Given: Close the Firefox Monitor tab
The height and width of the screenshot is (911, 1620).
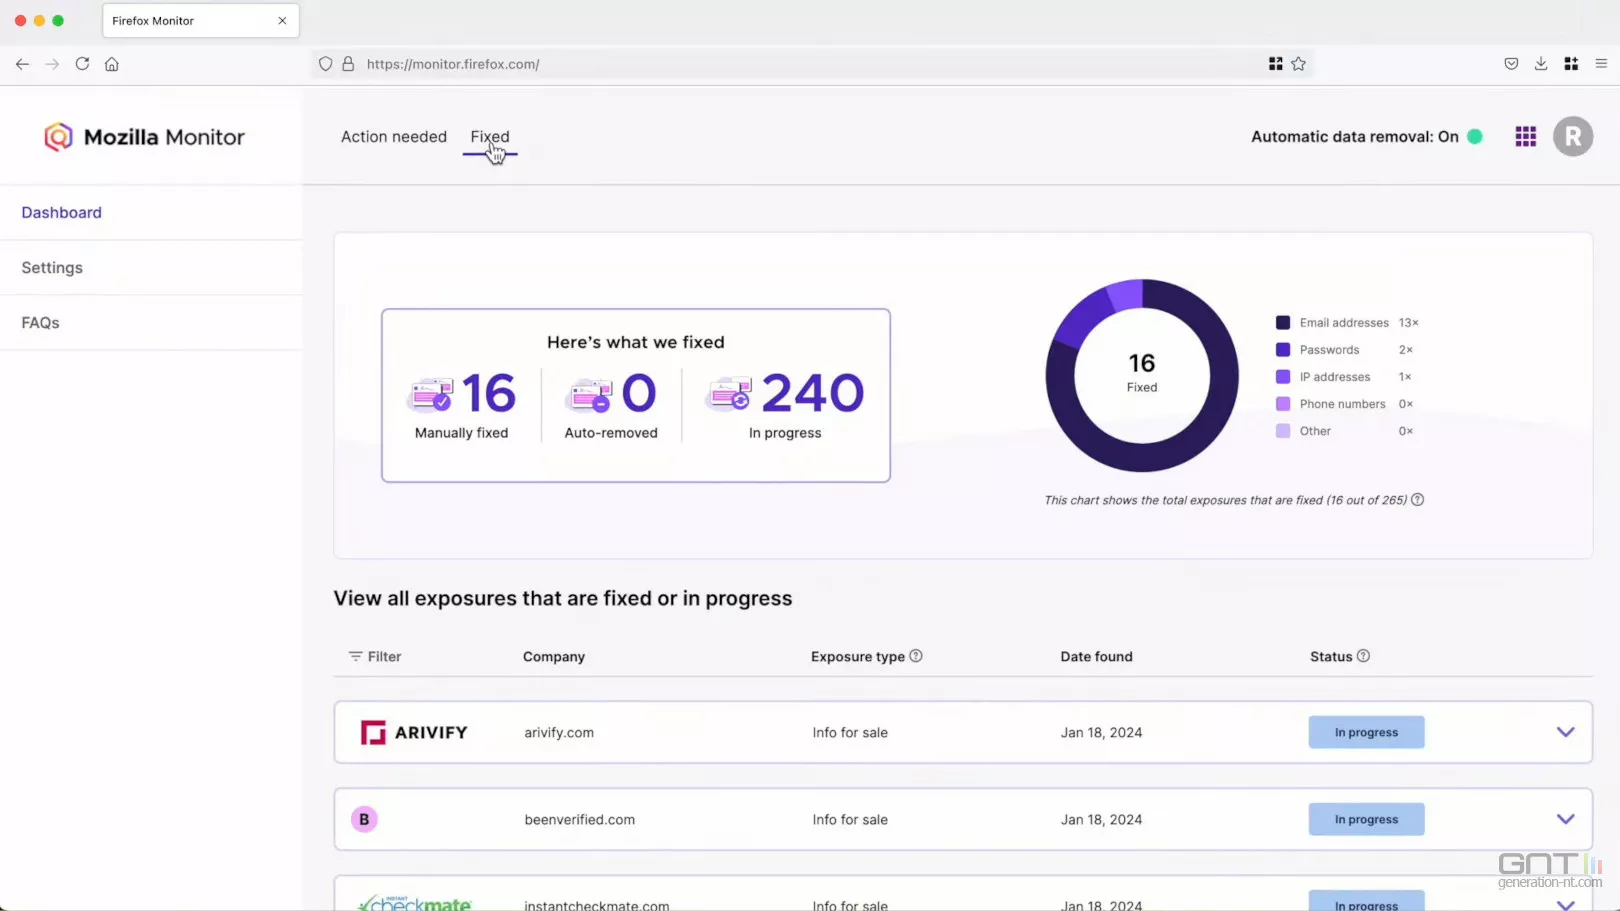Looking at the screenshot, I should coord(282,21).
